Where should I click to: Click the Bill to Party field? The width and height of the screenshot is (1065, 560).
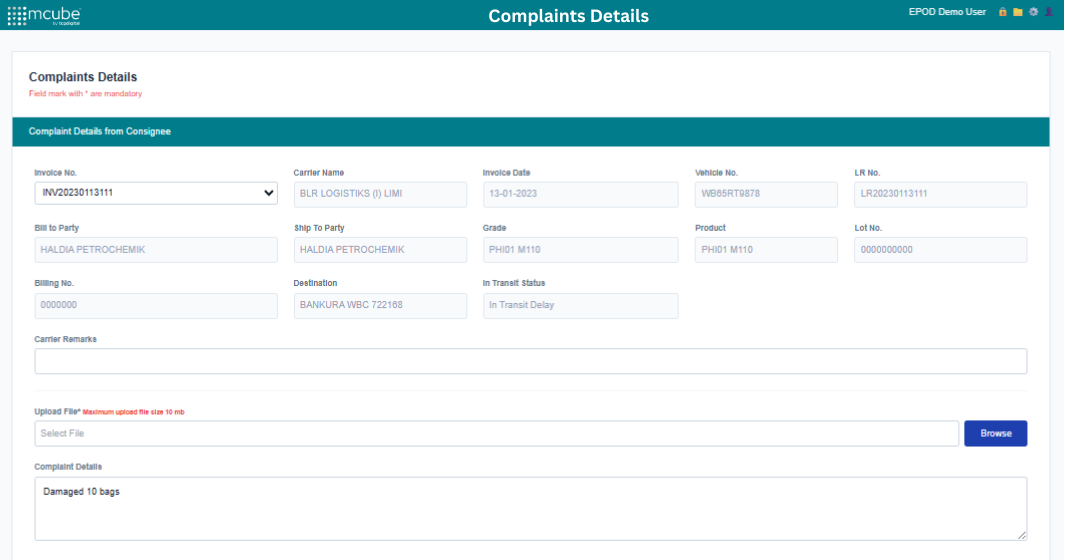[x=156, y=250]
